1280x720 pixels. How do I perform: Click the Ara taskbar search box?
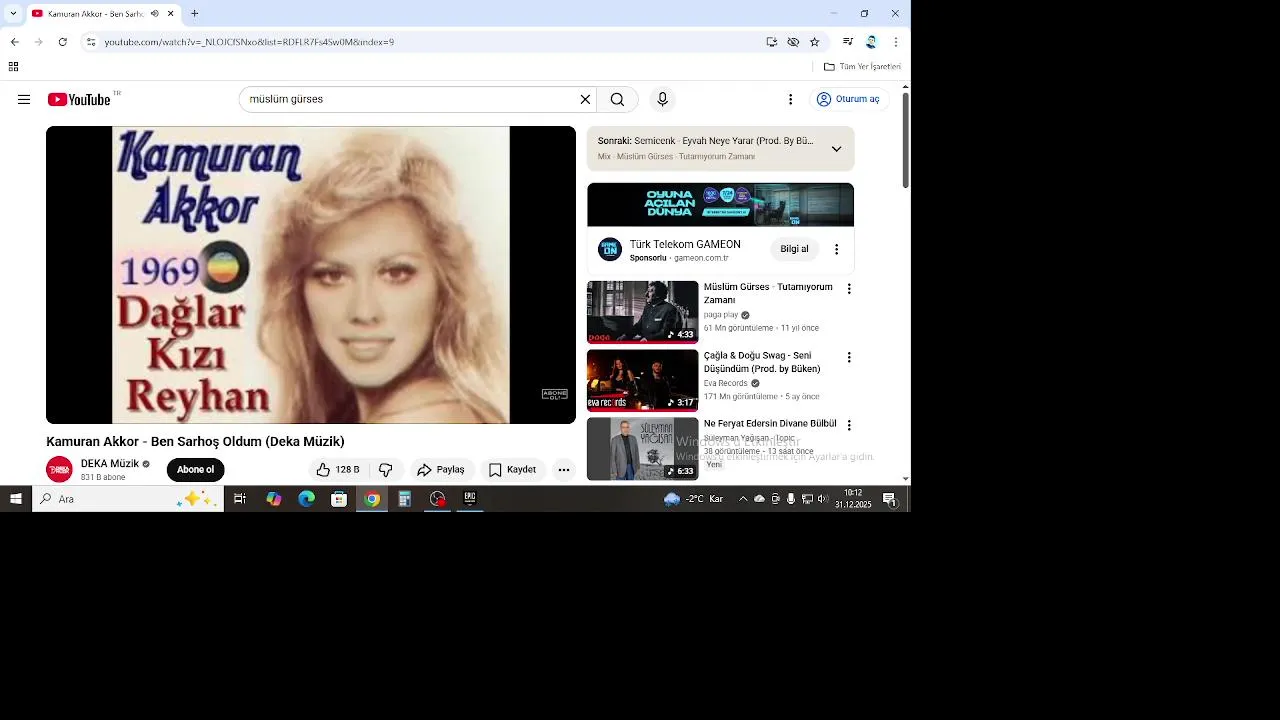click(x=128, y=499)
